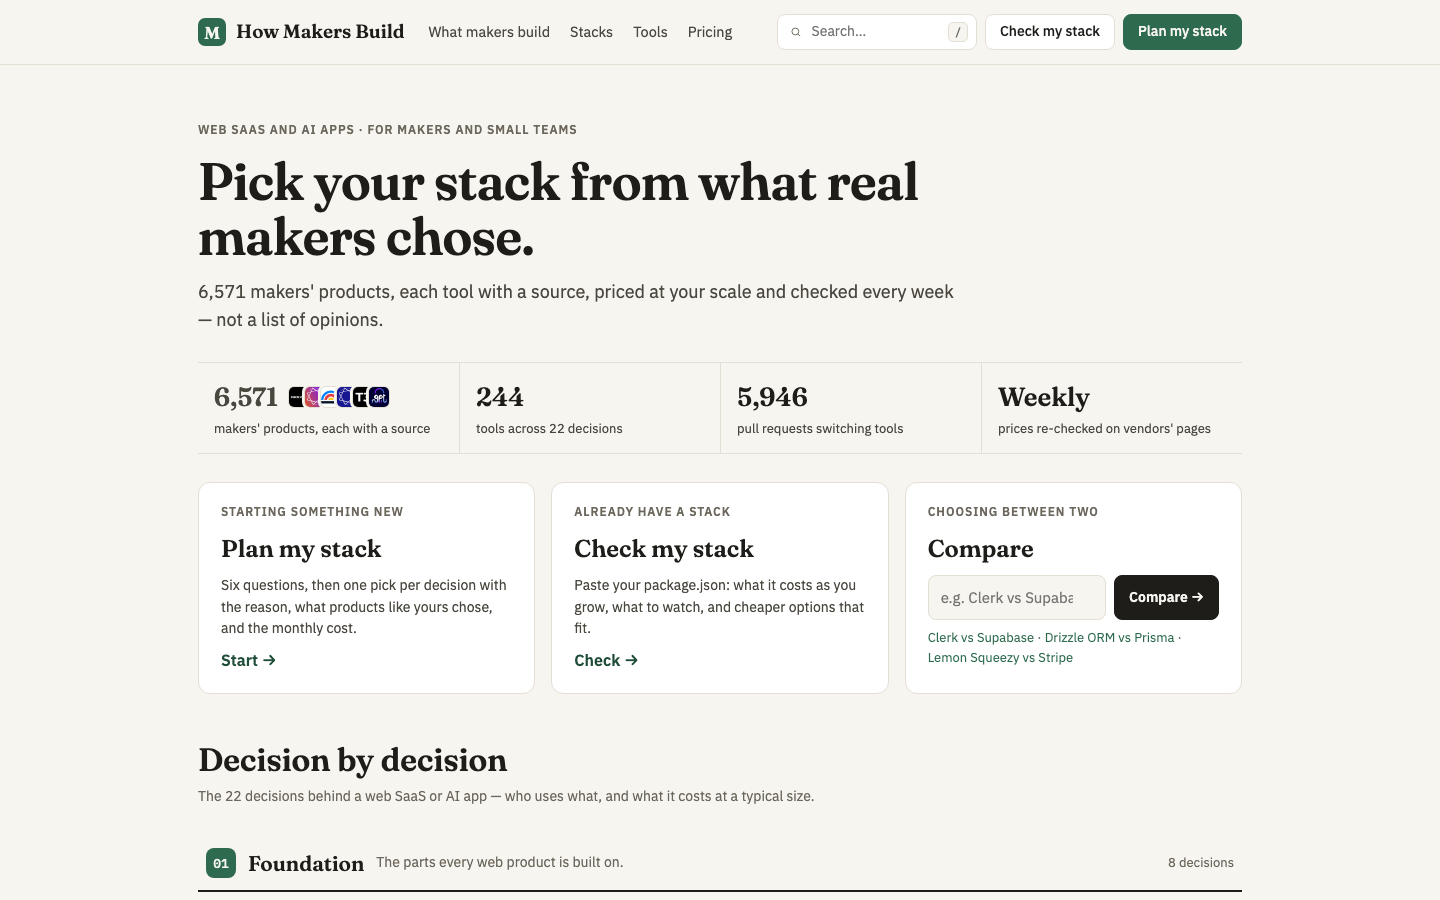Click the 'Plan my stack' card heading

point(301,549)
